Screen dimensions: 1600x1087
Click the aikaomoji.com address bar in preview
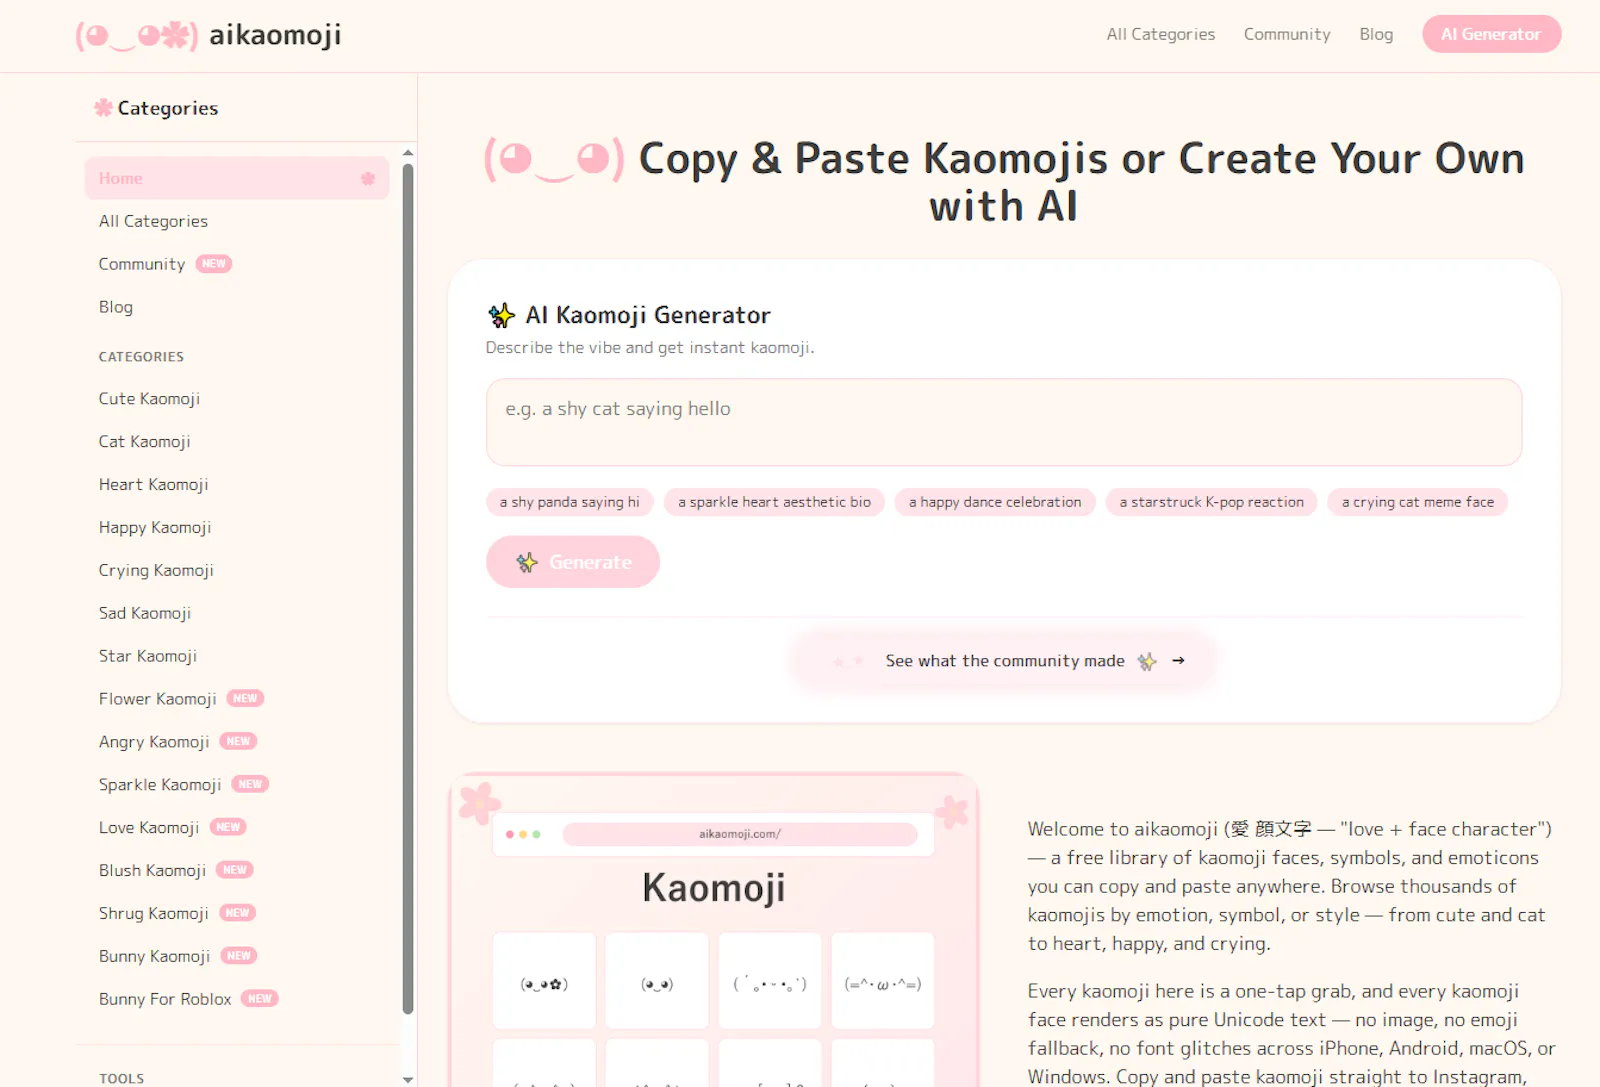click(x=740, y=834)
